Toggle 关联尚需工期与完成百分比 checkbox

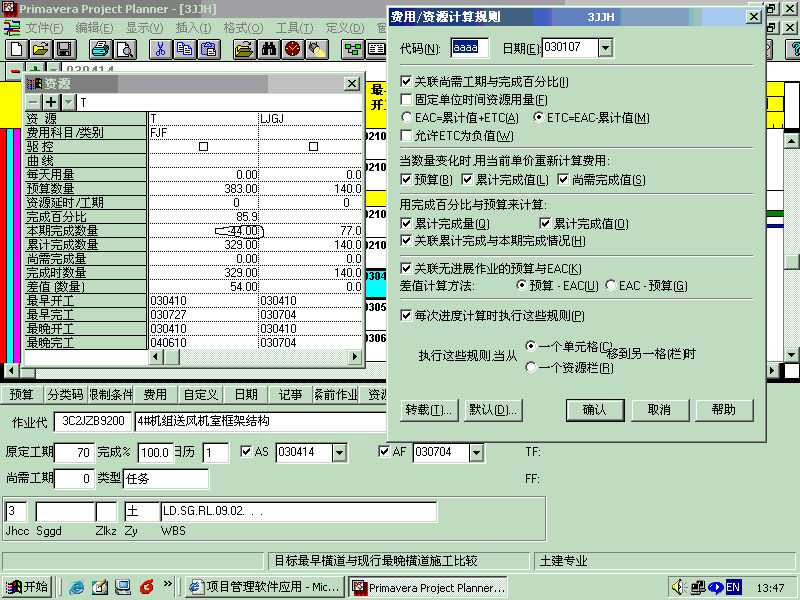pos(406,82)
